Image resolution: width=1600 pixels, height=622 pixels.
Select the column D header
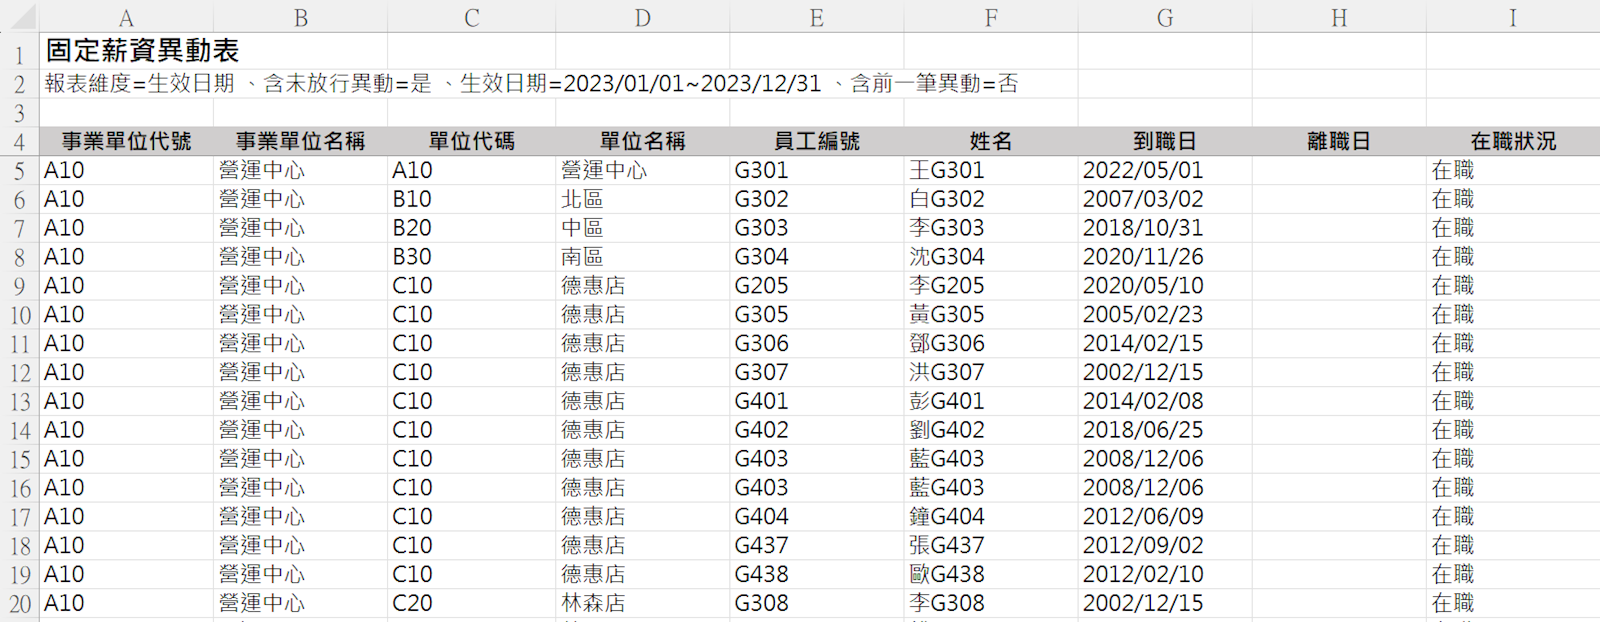(x=643, y=17)
